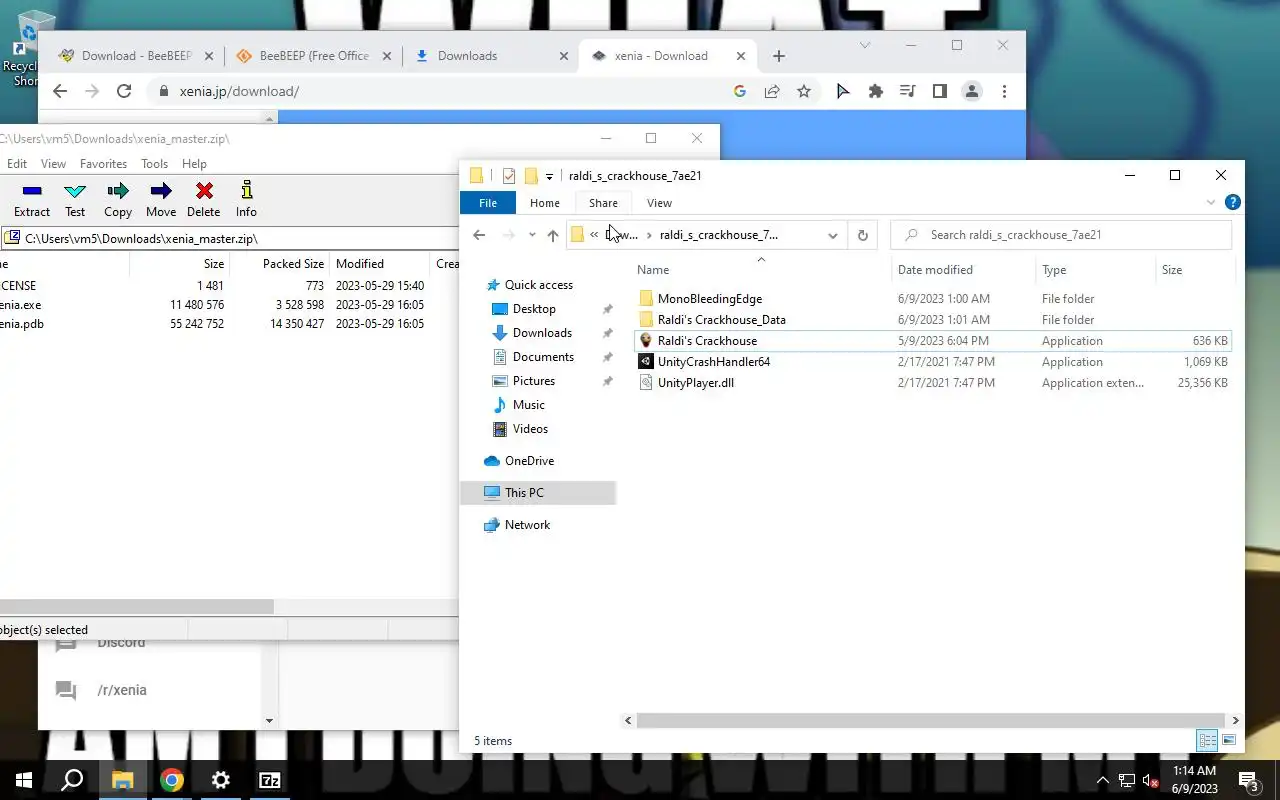Open the Favorites menu in 7-Zip
The width and height of the screenshot is (1280, 800).
pyautogui.click(x=103, y=164)
